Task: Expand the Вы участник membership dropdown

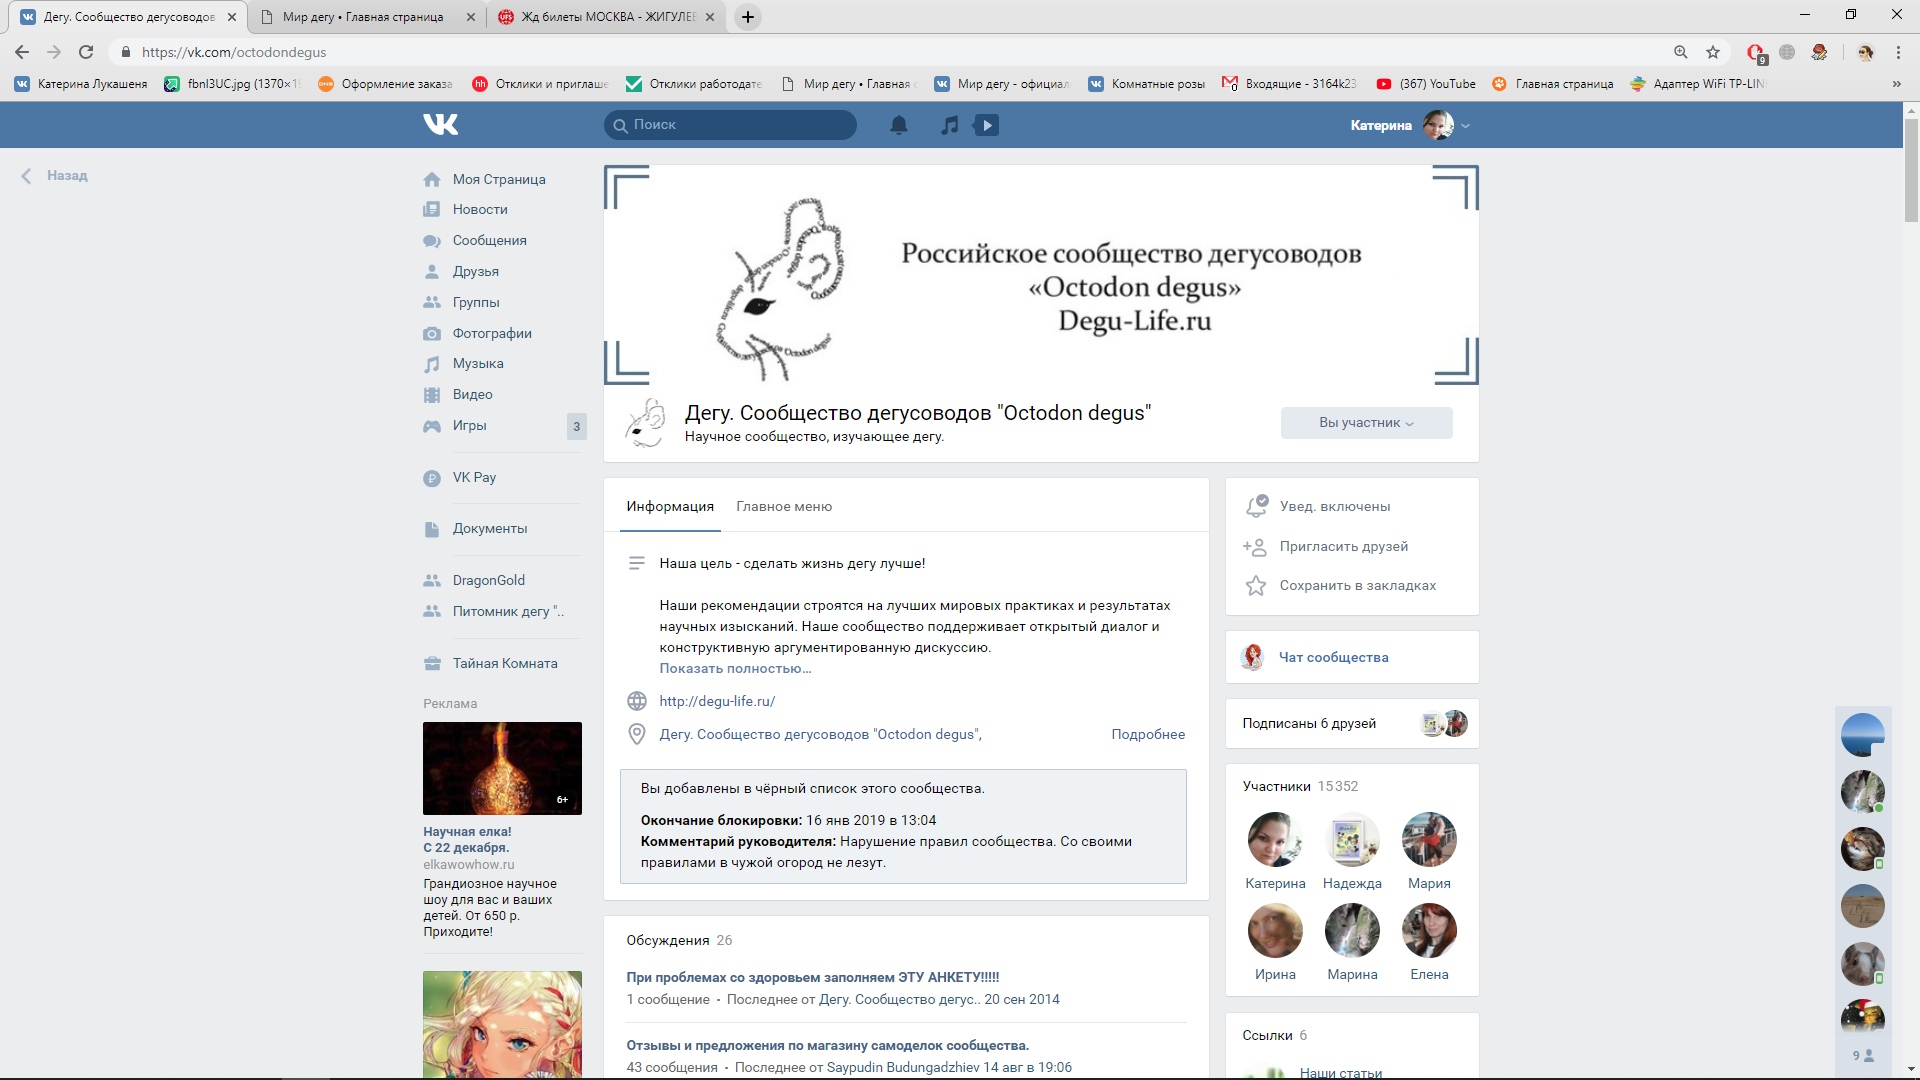Action: pyautogui.click(x=1366, y=423)
